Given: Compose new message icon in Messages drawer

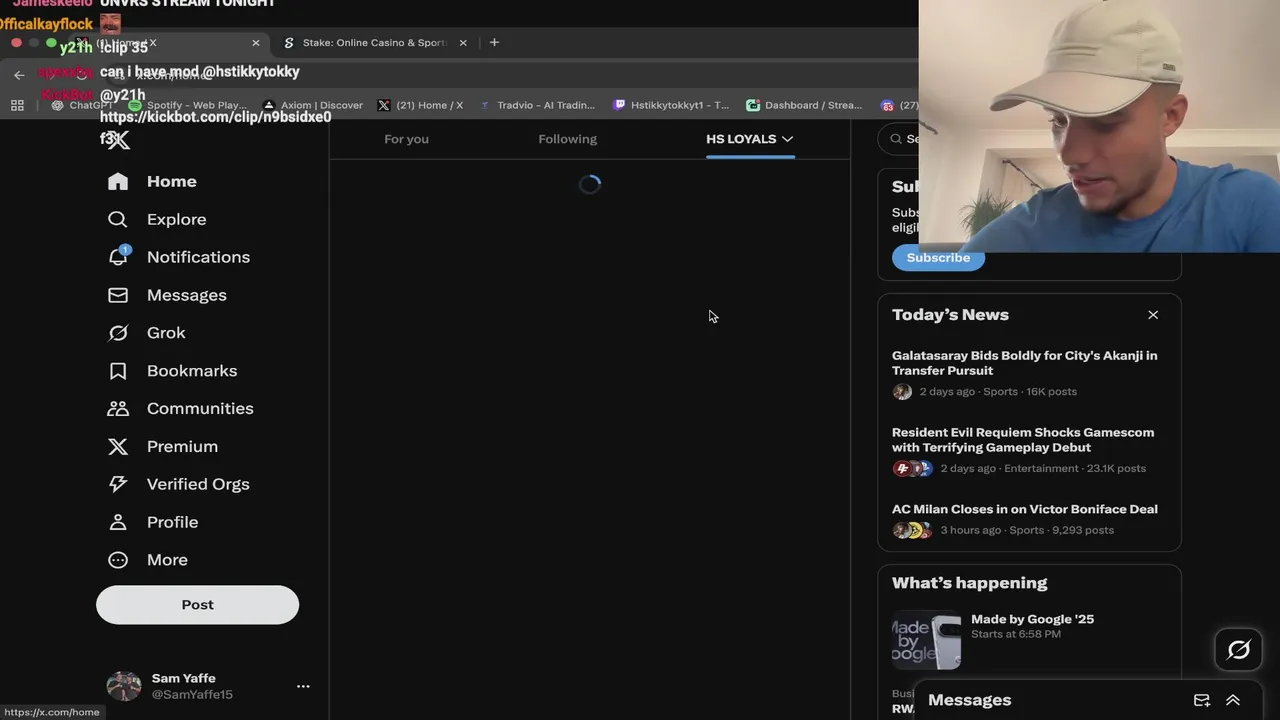Looking at the screenshot, I should (1202, 700).
